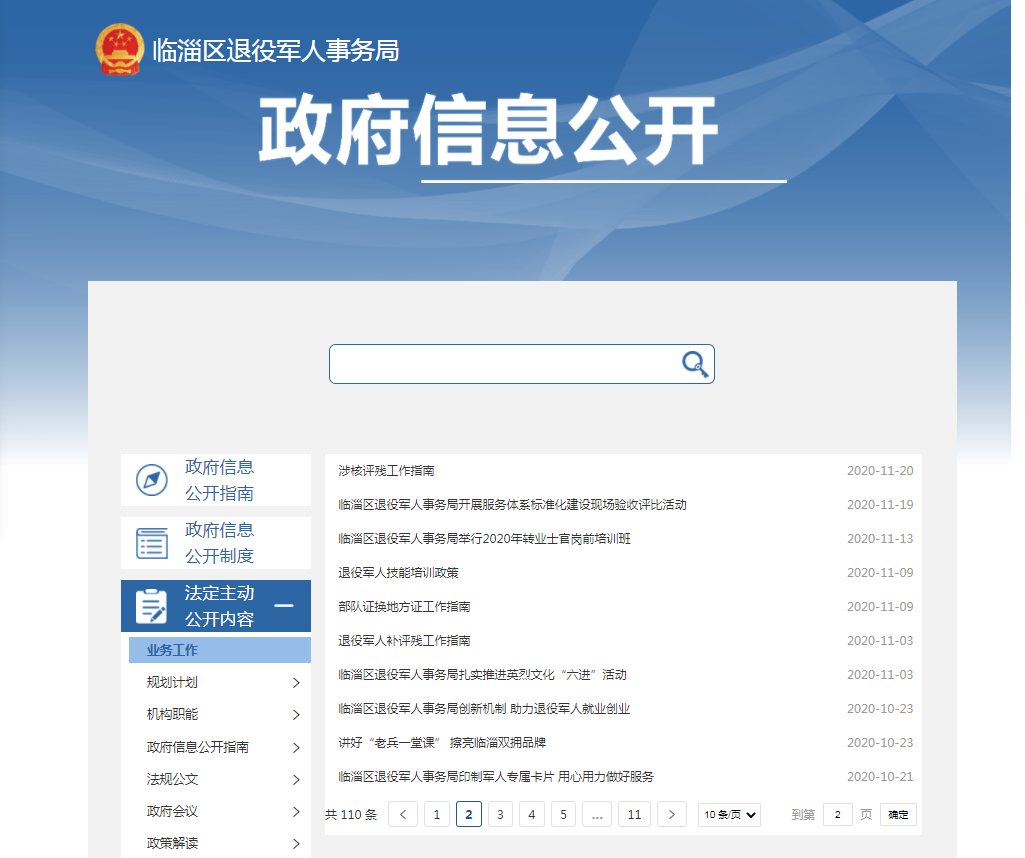This screenshot has height=858, width=1025.
Task: Click the magnifier search icon
Action: 695,364
